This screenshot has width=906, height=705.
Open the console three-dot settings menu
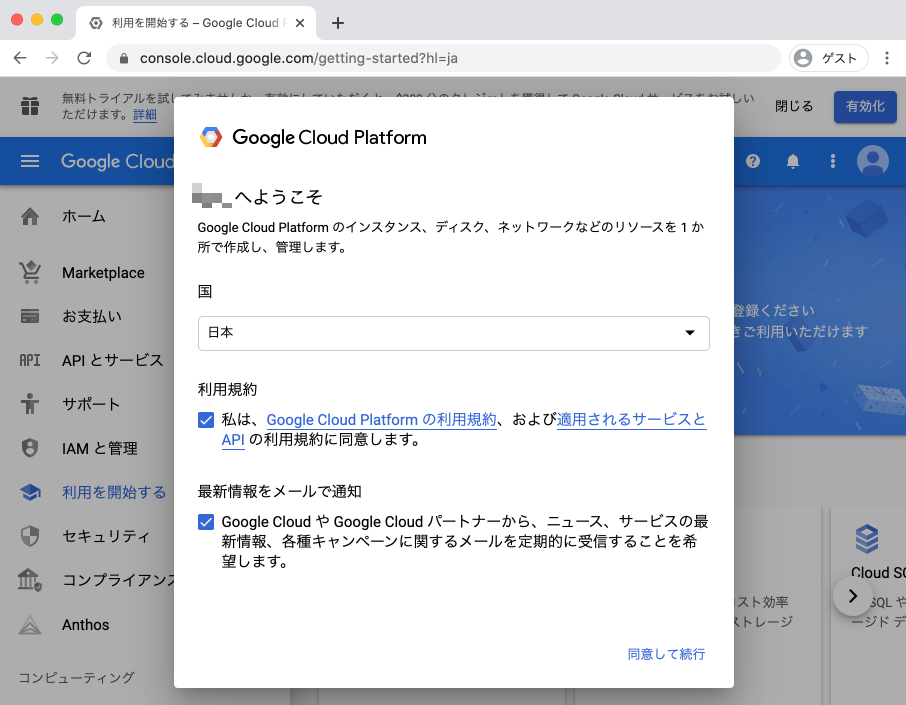pyautogui.click(x=833, y=161)
